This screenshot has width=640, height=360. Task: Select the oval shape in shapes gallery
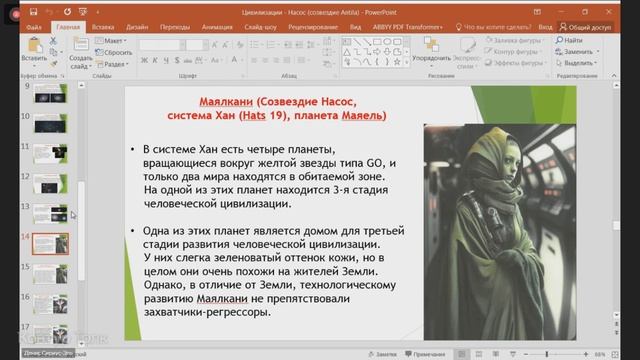(x=387, y=42)
